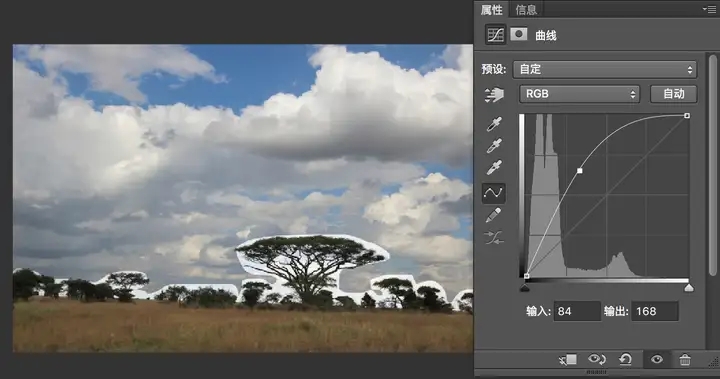Click the black point input slider triangle
Image resolution: width=720 pixels, height=379 pixels.
pyautogui.click(x=525, y=288)
